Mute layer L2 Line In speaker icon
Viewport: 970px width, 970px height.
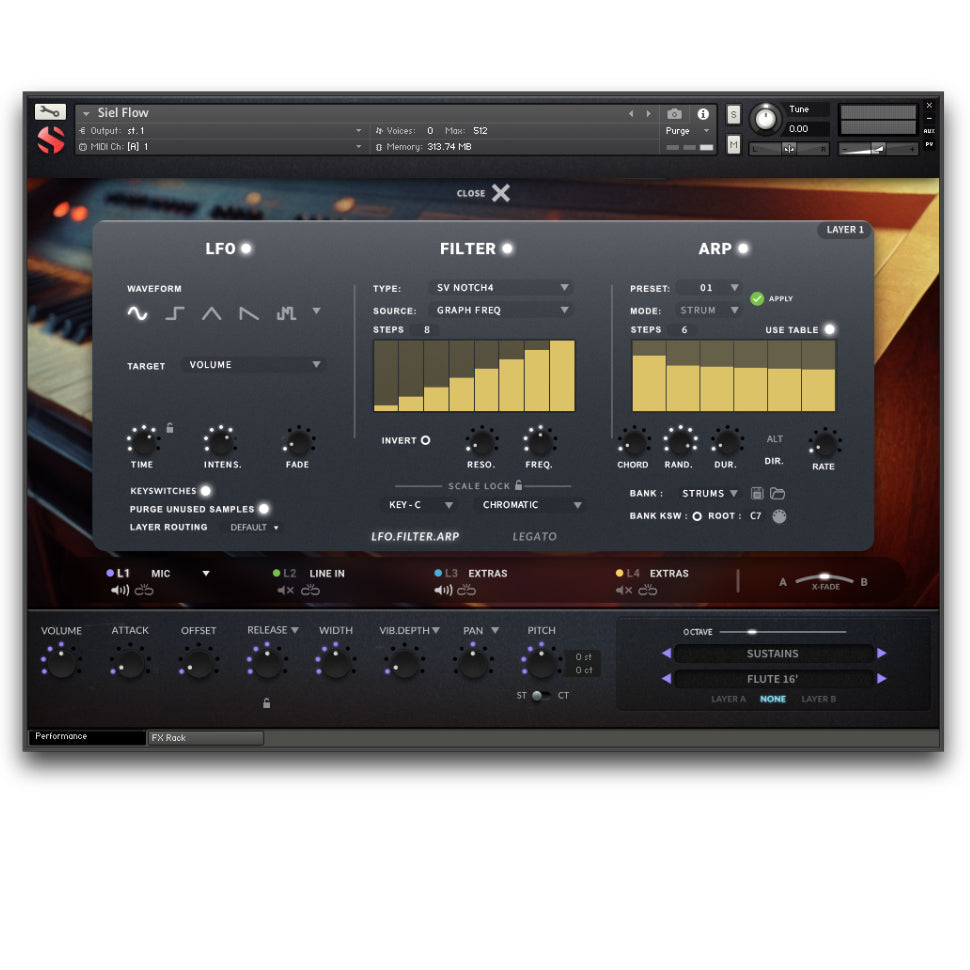point(285,590)
